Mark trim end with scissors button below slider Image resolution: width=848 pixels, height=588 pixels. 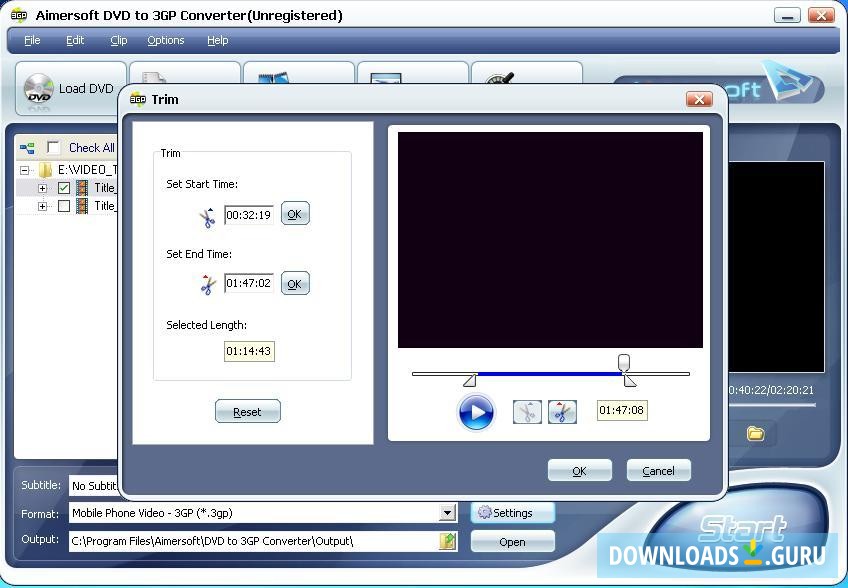tap(562, 412)
